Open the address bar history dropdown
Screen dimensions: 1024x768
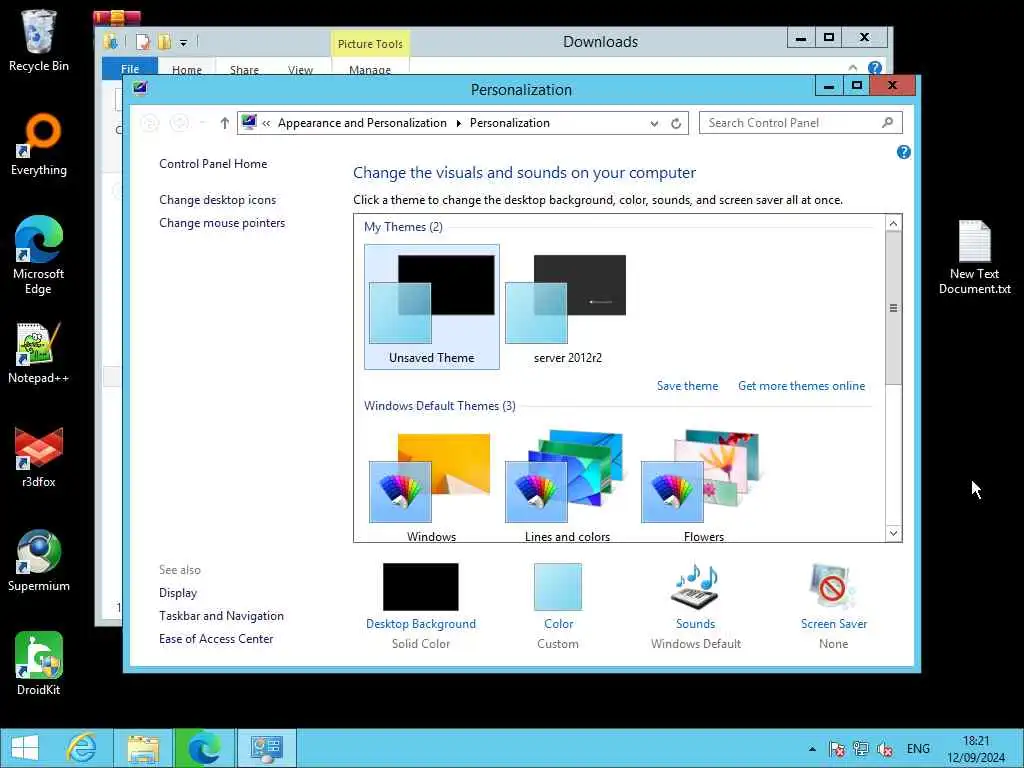(654, 123)
